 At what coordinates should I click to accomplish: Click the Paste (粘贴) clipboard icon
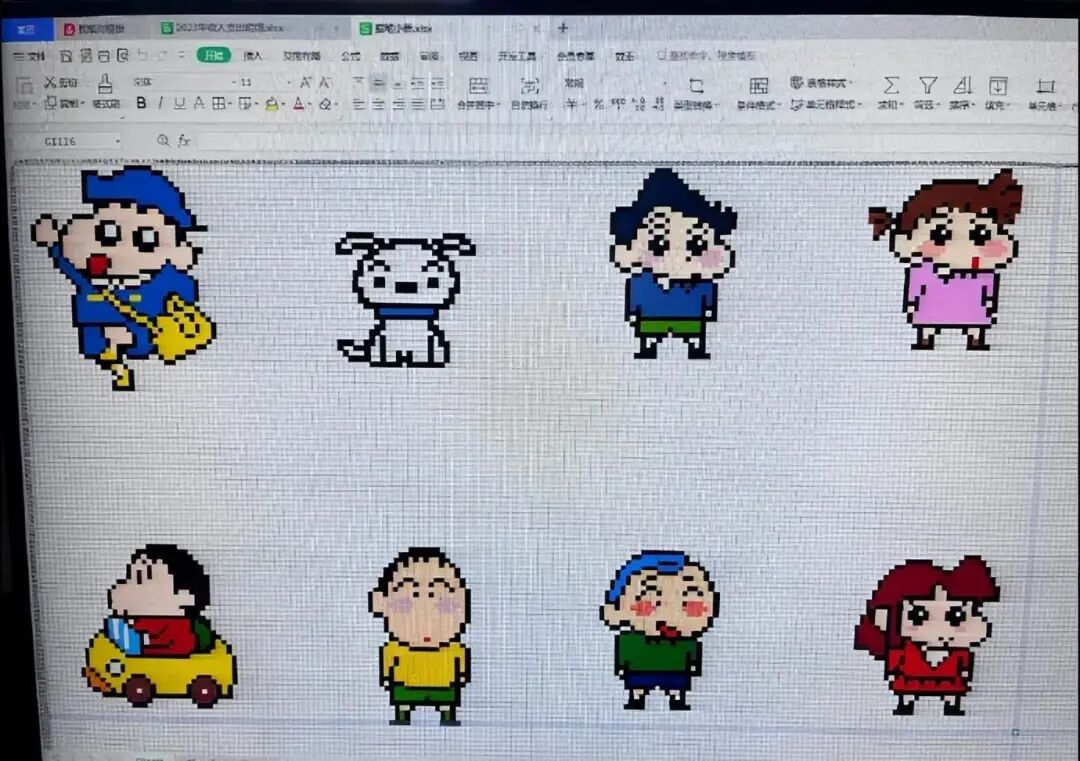[24, 85]
